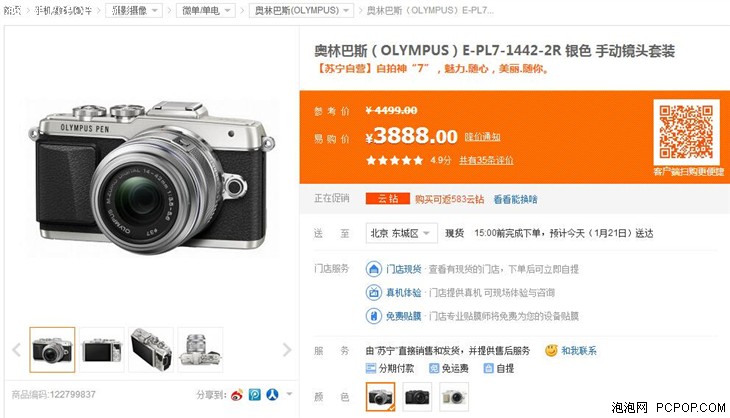Screen dimensions: 730x418
Task: Open the 微单/单电 breadcrumb category
Action: click(x=206, y=10)
